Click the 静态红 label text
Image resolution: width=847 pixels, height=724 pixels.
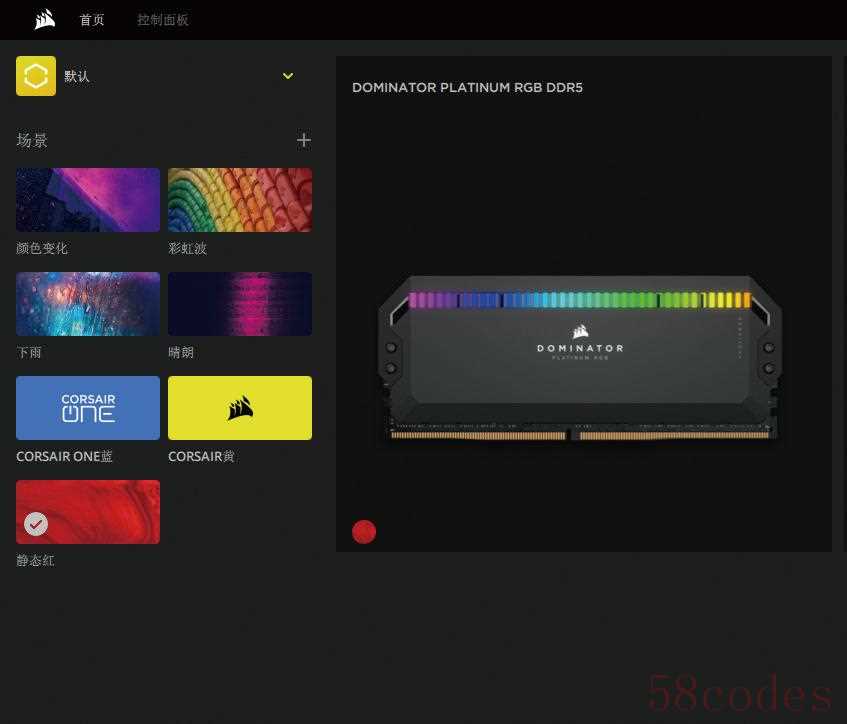[x=35, y=560]
